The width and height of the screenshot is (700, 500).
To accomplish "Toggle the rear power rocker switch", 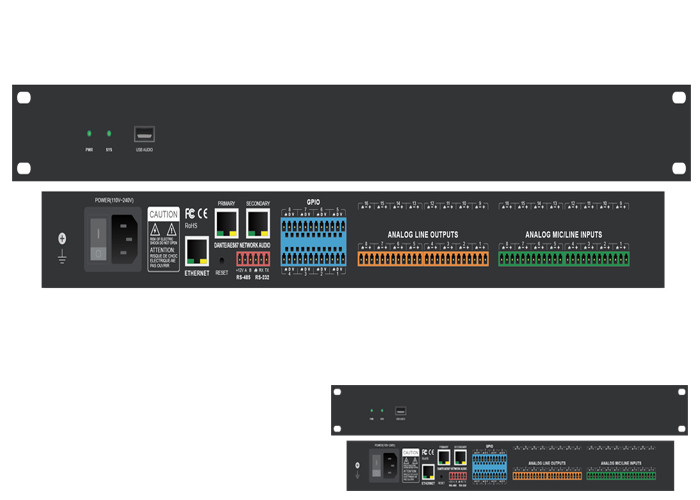I will [101, 239].
